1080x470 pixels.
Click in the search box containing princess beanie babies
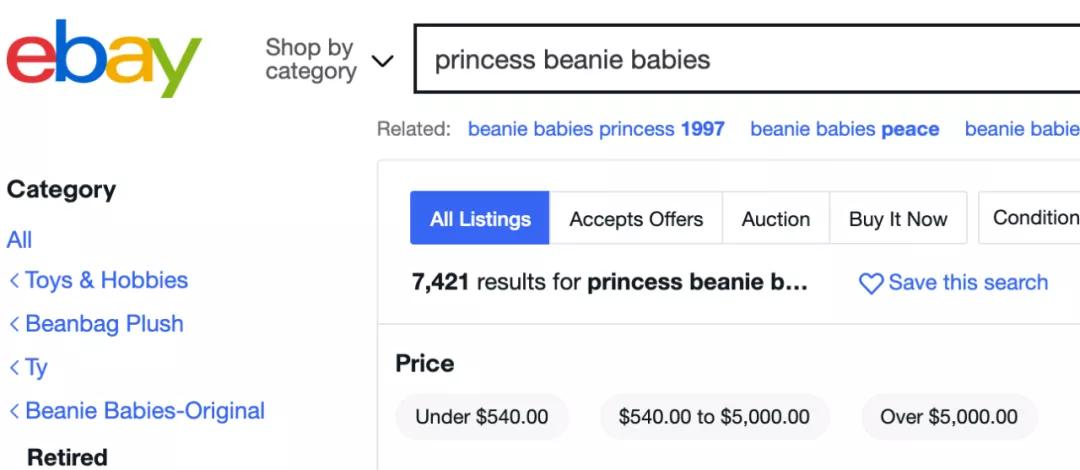(740, 59)
